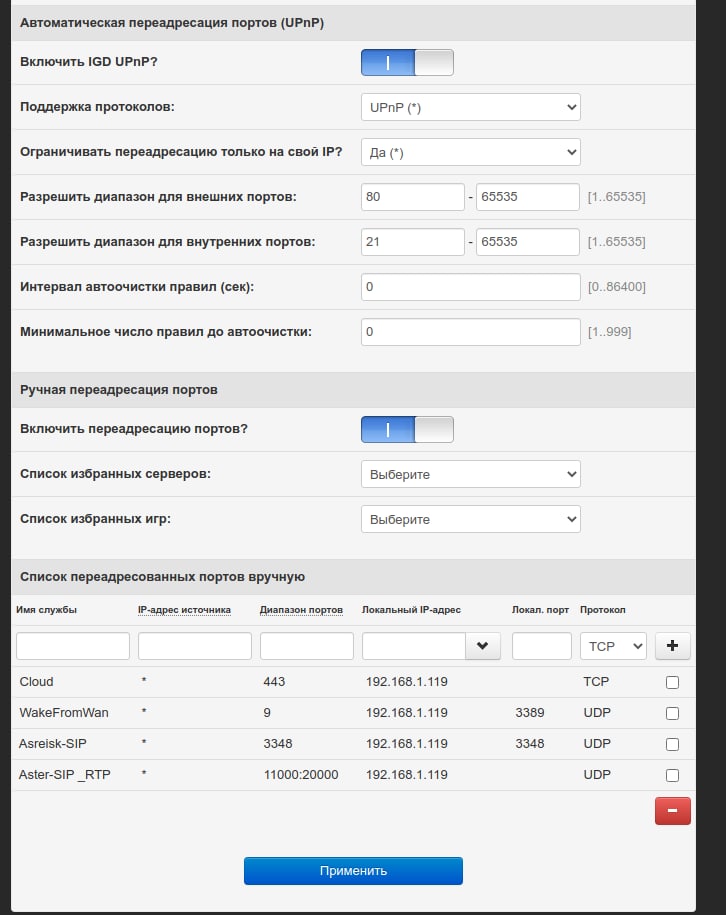
Task: Focus external port range start field 80
Action: (x=413, y=197)
